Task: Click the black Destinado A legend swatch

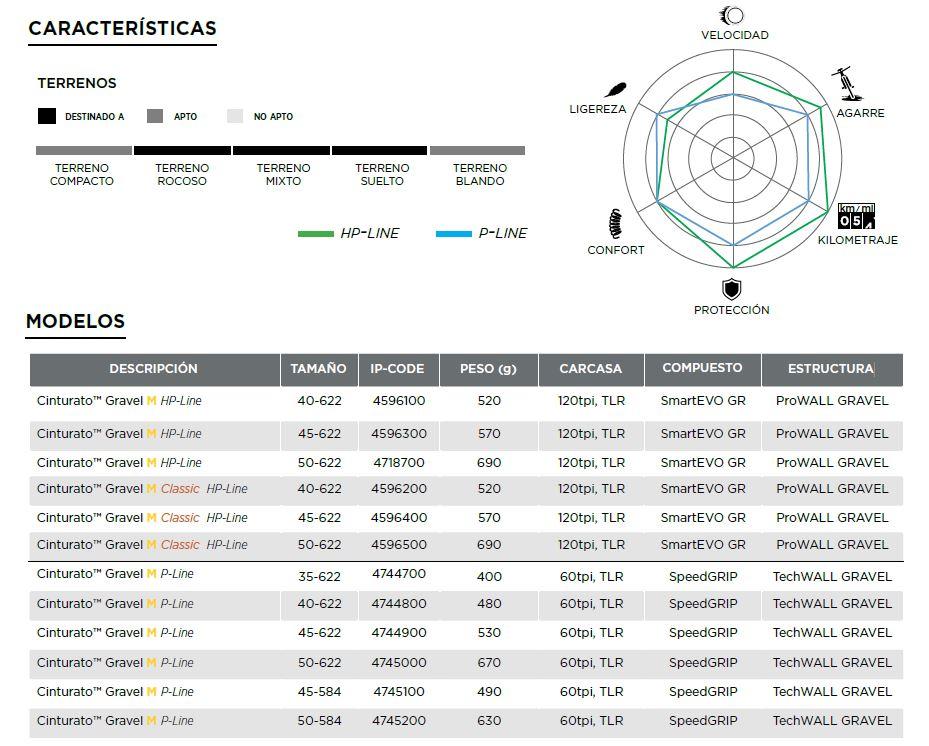Action: (47, 116)
